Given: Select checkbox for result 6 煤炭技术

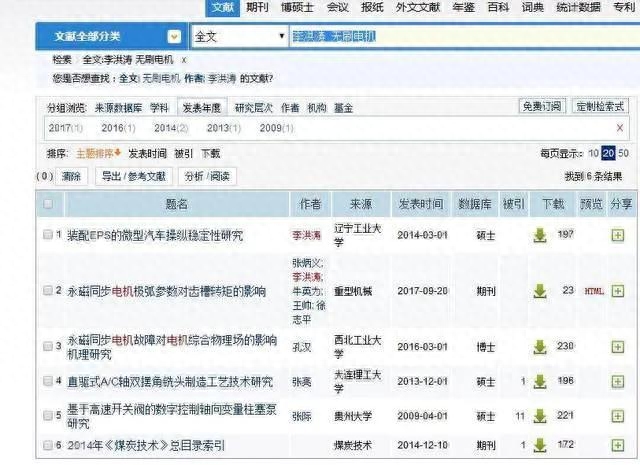Looking at the screenshot, I should pos(47,443).
